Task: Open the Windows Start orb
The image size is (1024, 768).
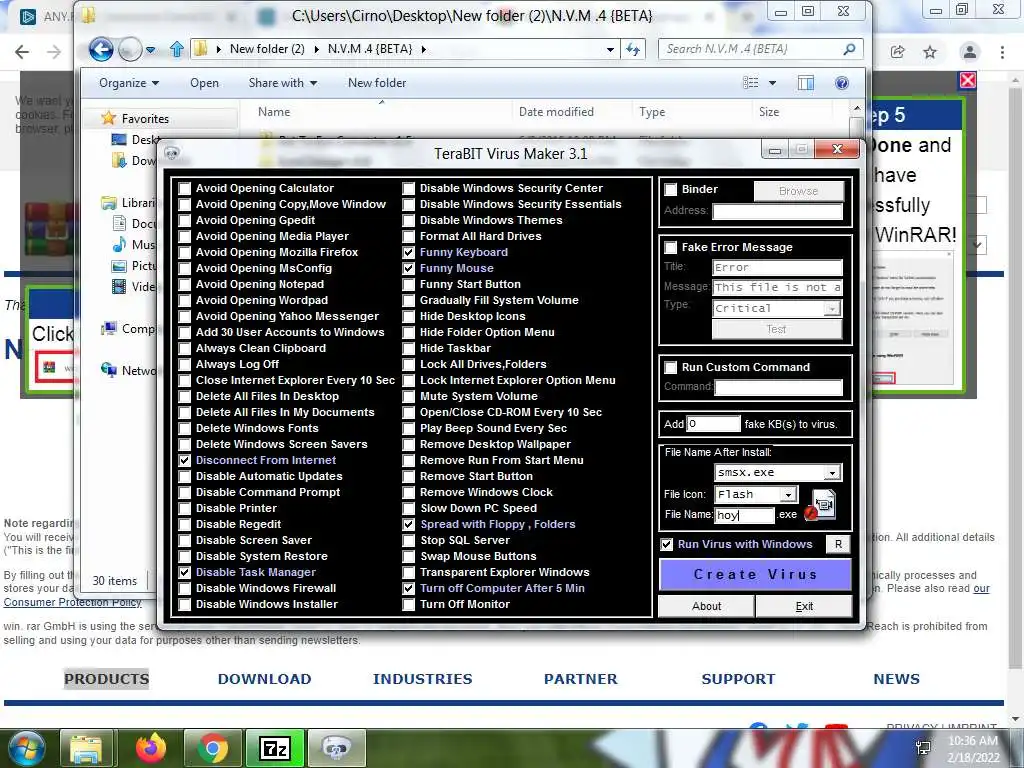Action: [x=25, y=748]
